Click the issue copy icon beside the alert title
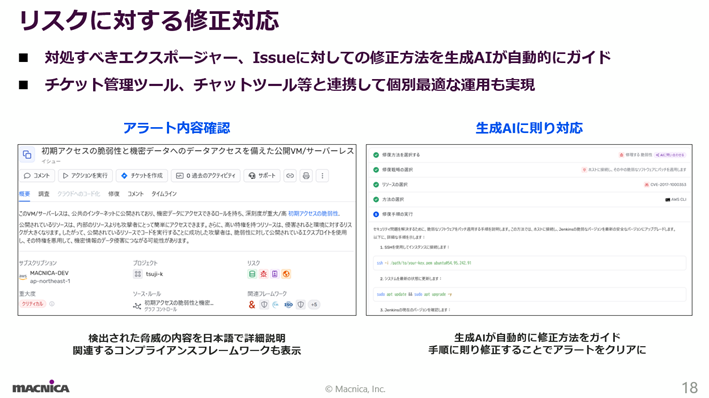The image size is (709, 398). click(x=27, y=155)
